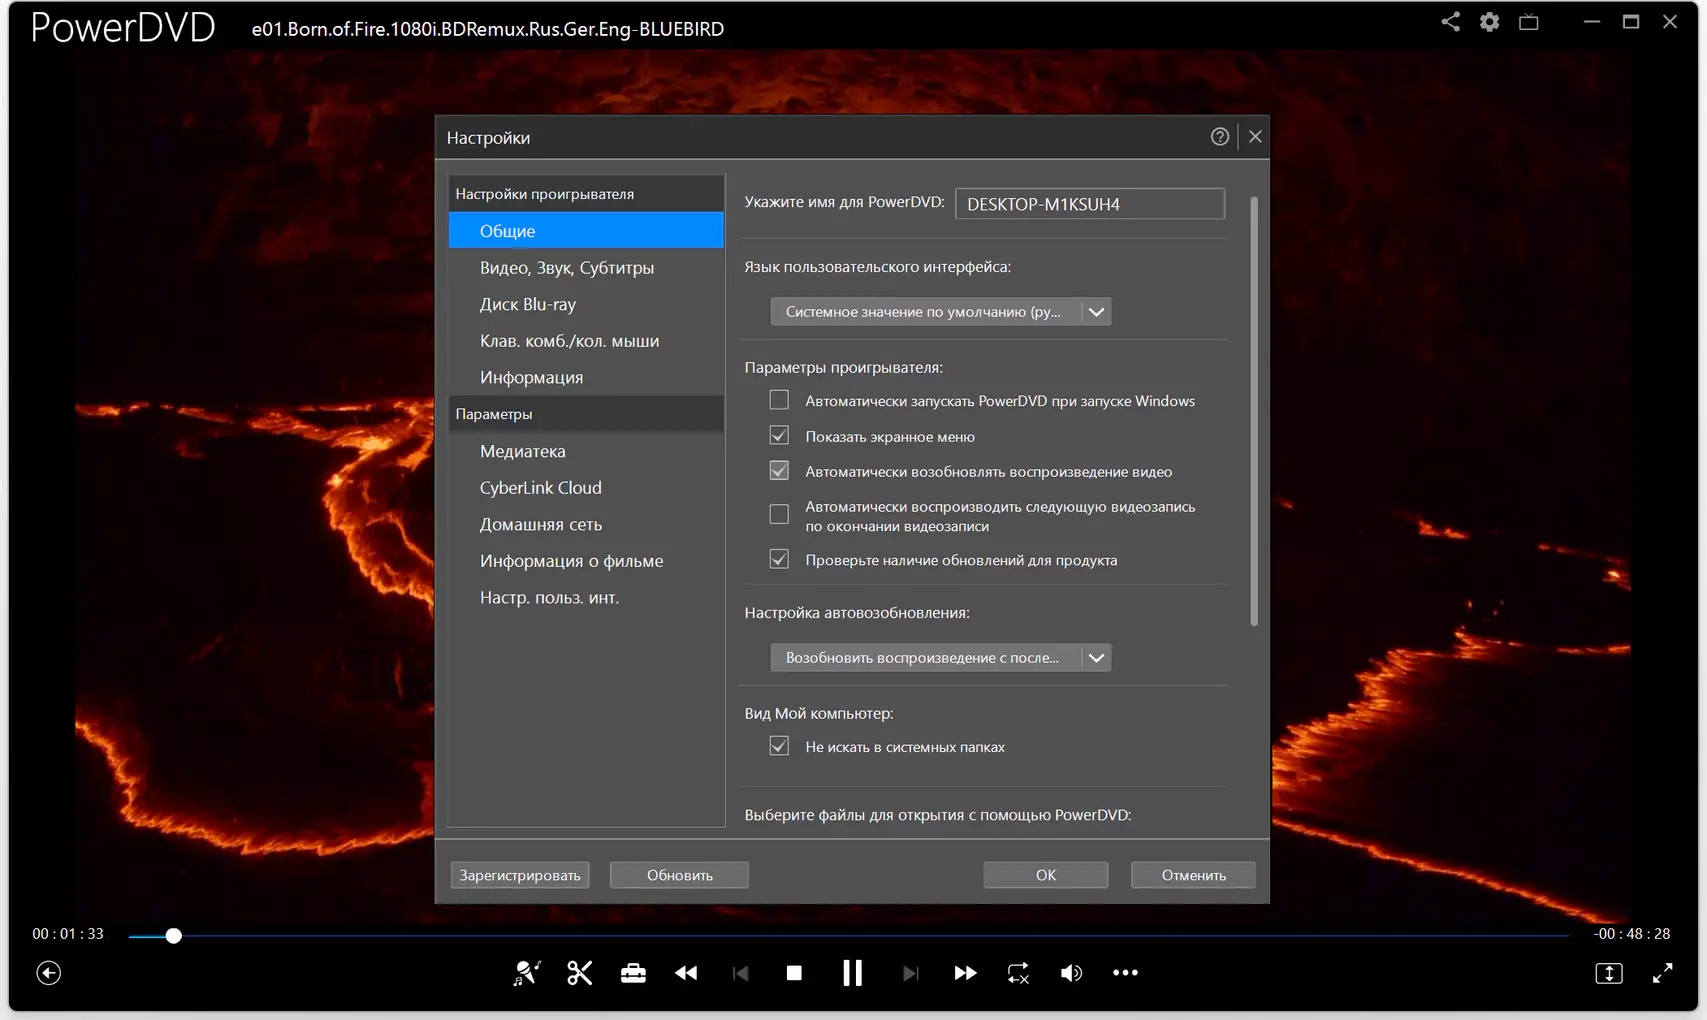Viewport: 1707px width, 1020px height.
Task: Click the 'Обновить' button
Action: (679, 875)
